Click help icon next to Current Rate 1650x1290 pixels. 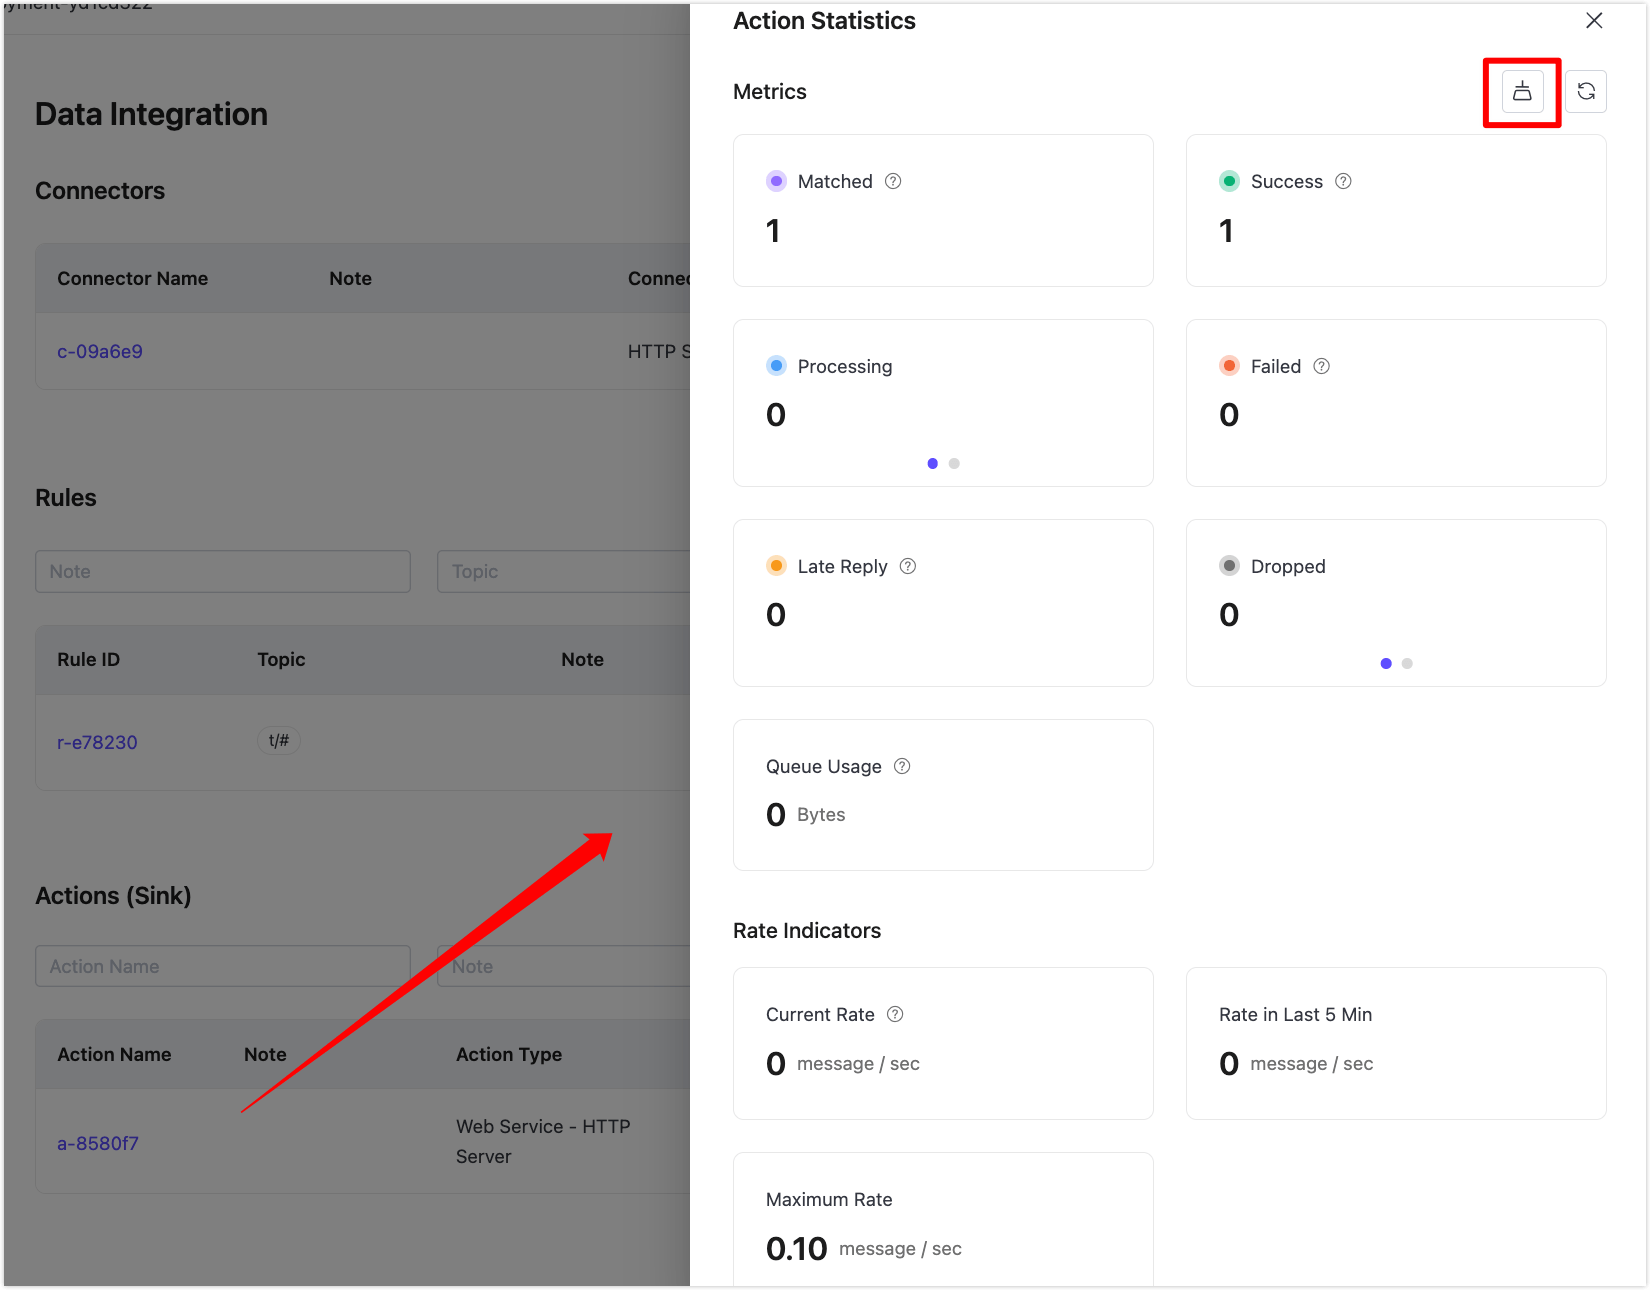[895, 1014]
